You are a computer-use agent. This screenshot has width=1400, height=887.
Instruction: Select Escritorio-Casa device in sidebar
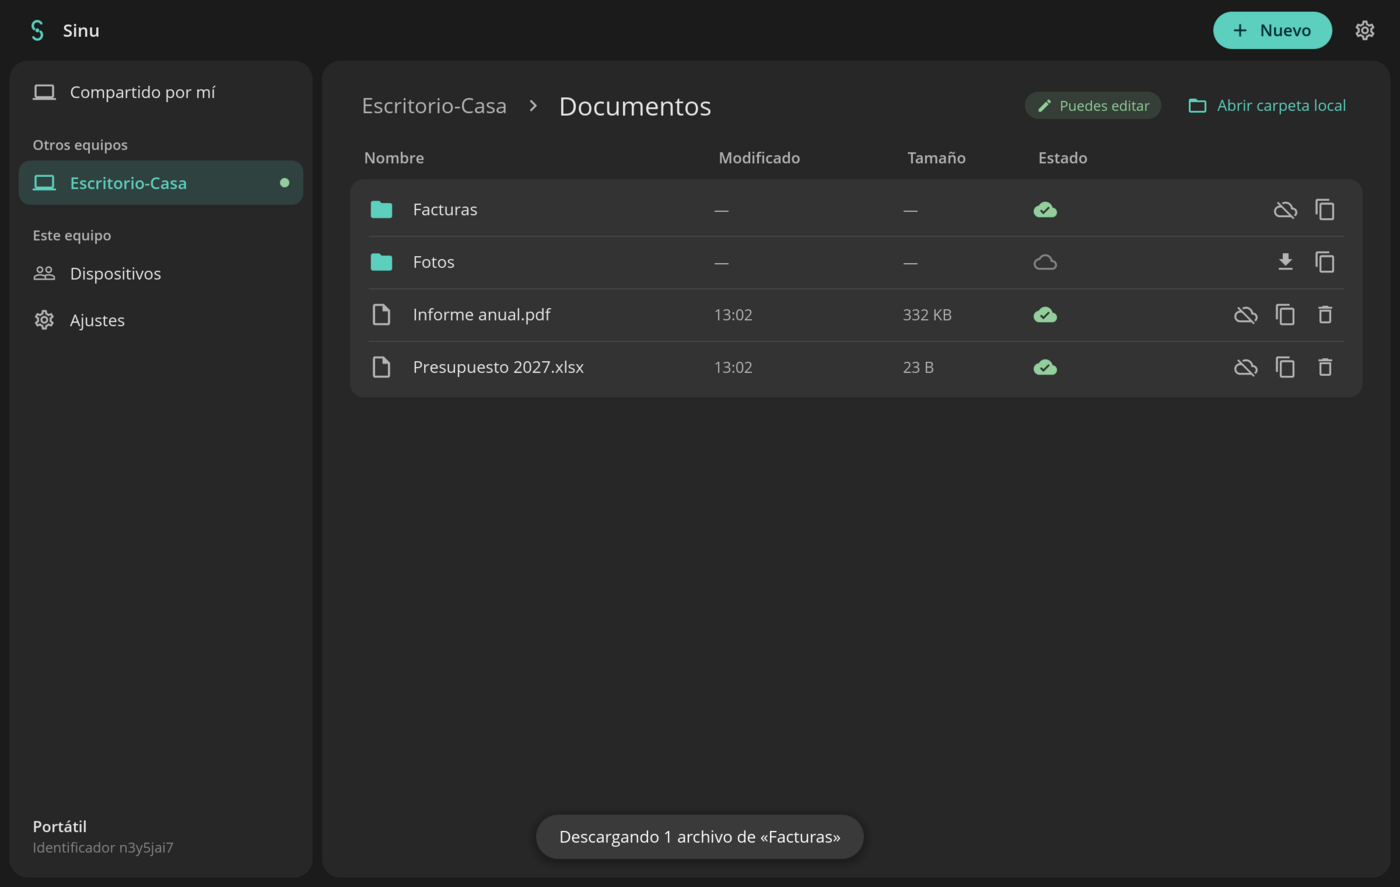[x=161, y=183]
